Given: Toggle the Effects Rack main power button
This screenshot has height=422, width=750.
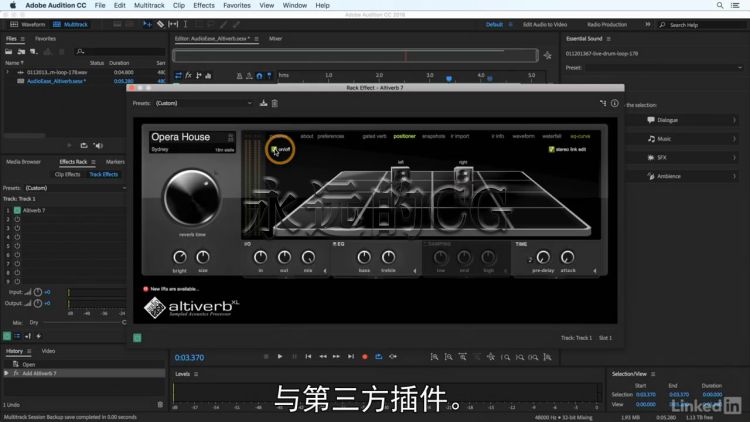Looking at the screenshot, I should tap(7, 336).
